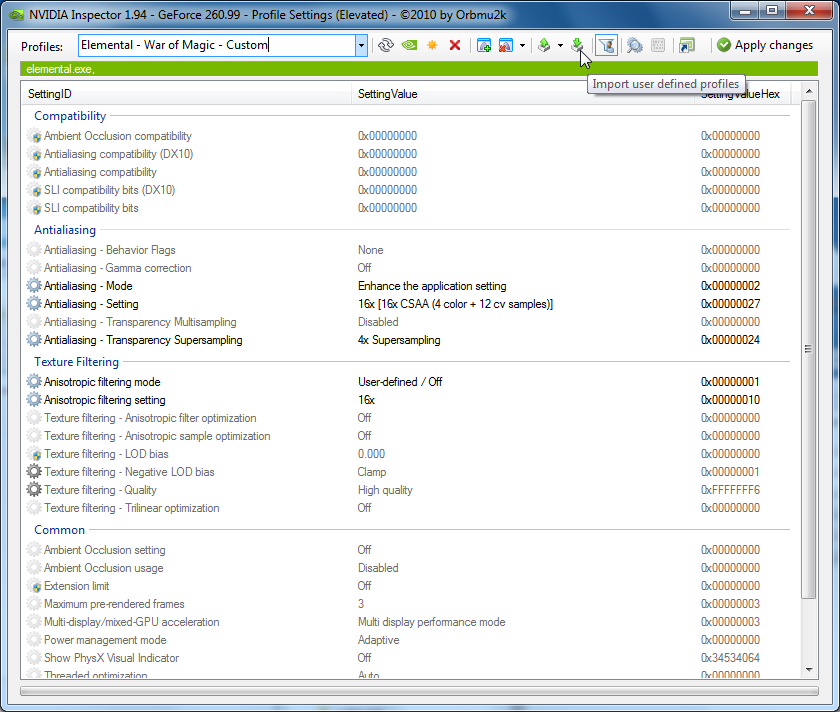Click the Apply changes button

point(764,45)
